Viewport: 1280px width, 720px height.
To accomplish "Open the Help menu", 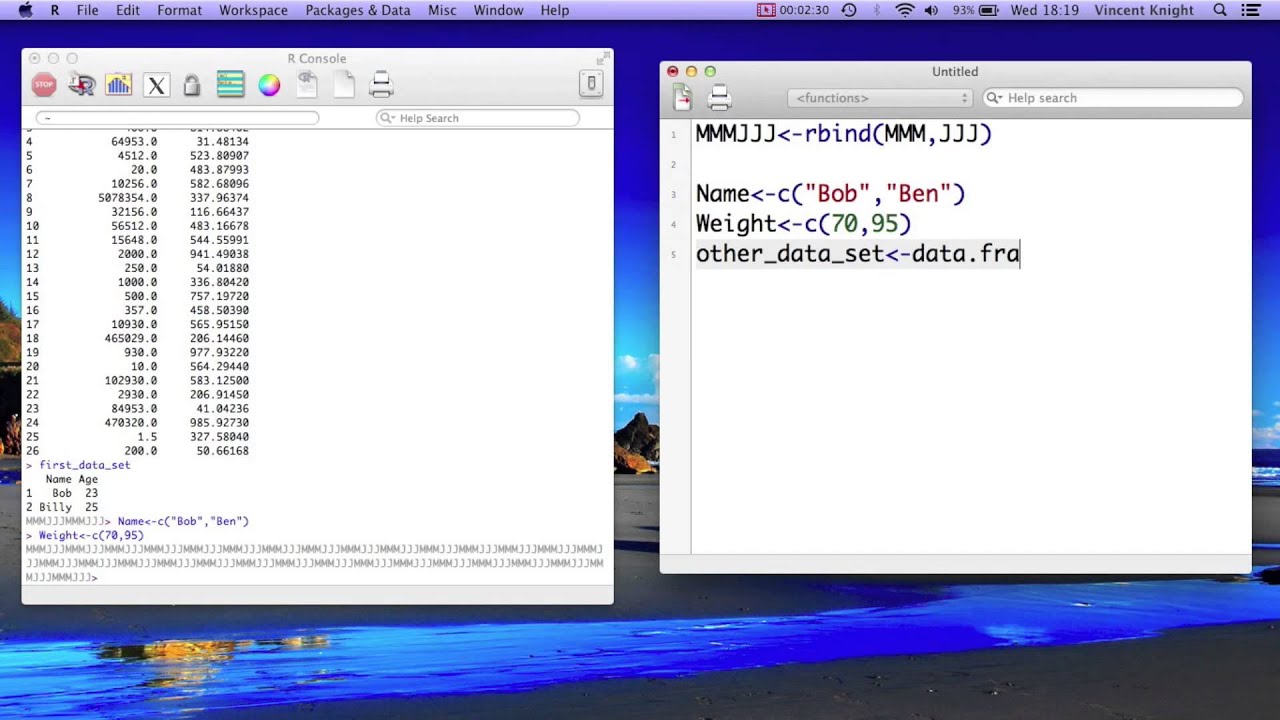I will (x=555, y=10).
